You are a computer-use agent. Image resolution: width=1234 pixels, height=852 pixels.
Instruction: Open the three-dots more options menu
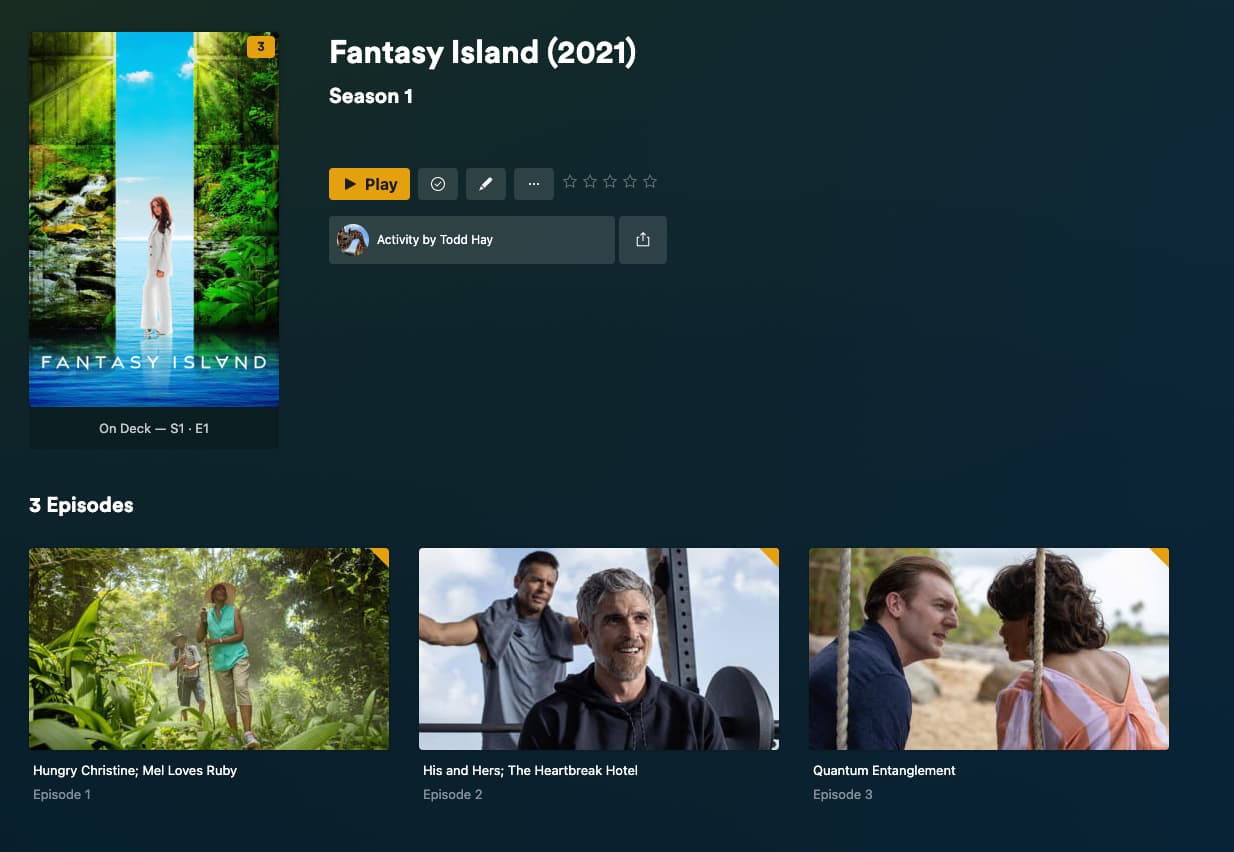(534, 184)
